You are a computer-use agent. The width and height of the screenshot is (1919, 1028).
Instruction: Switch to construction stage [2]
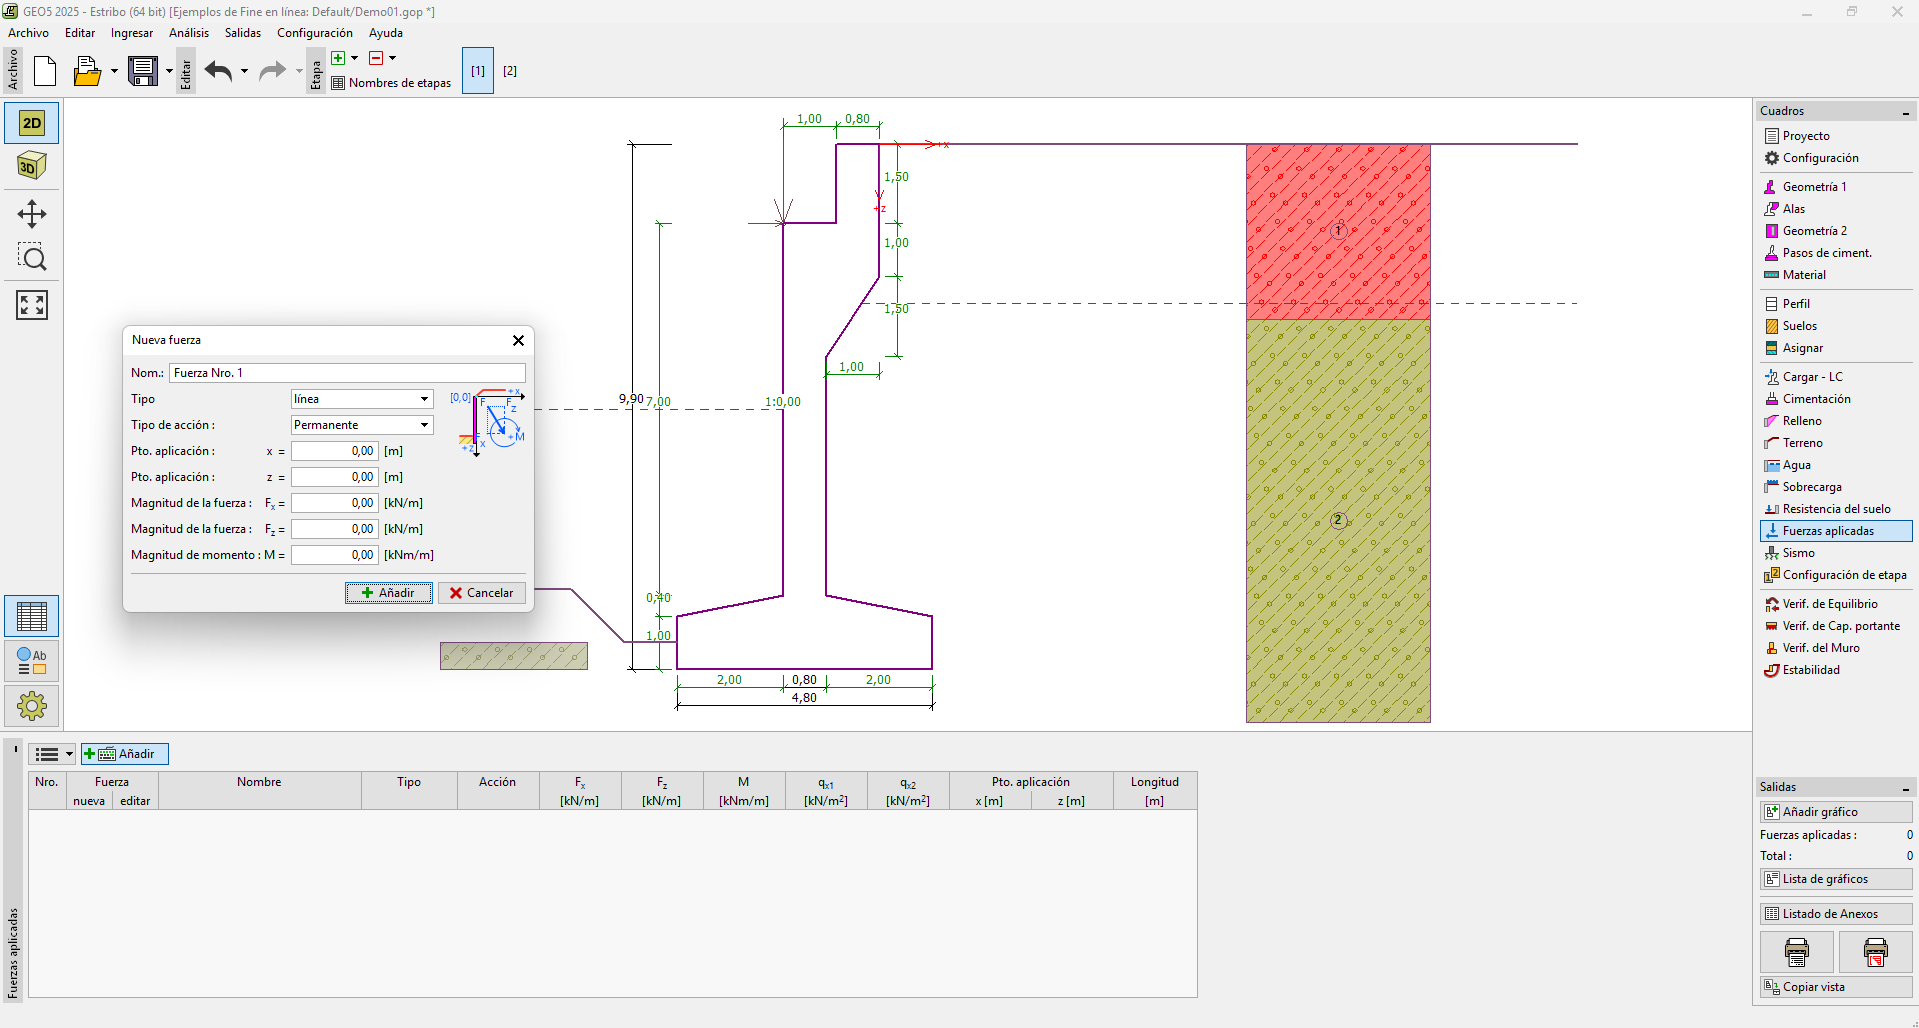point(510,71)
